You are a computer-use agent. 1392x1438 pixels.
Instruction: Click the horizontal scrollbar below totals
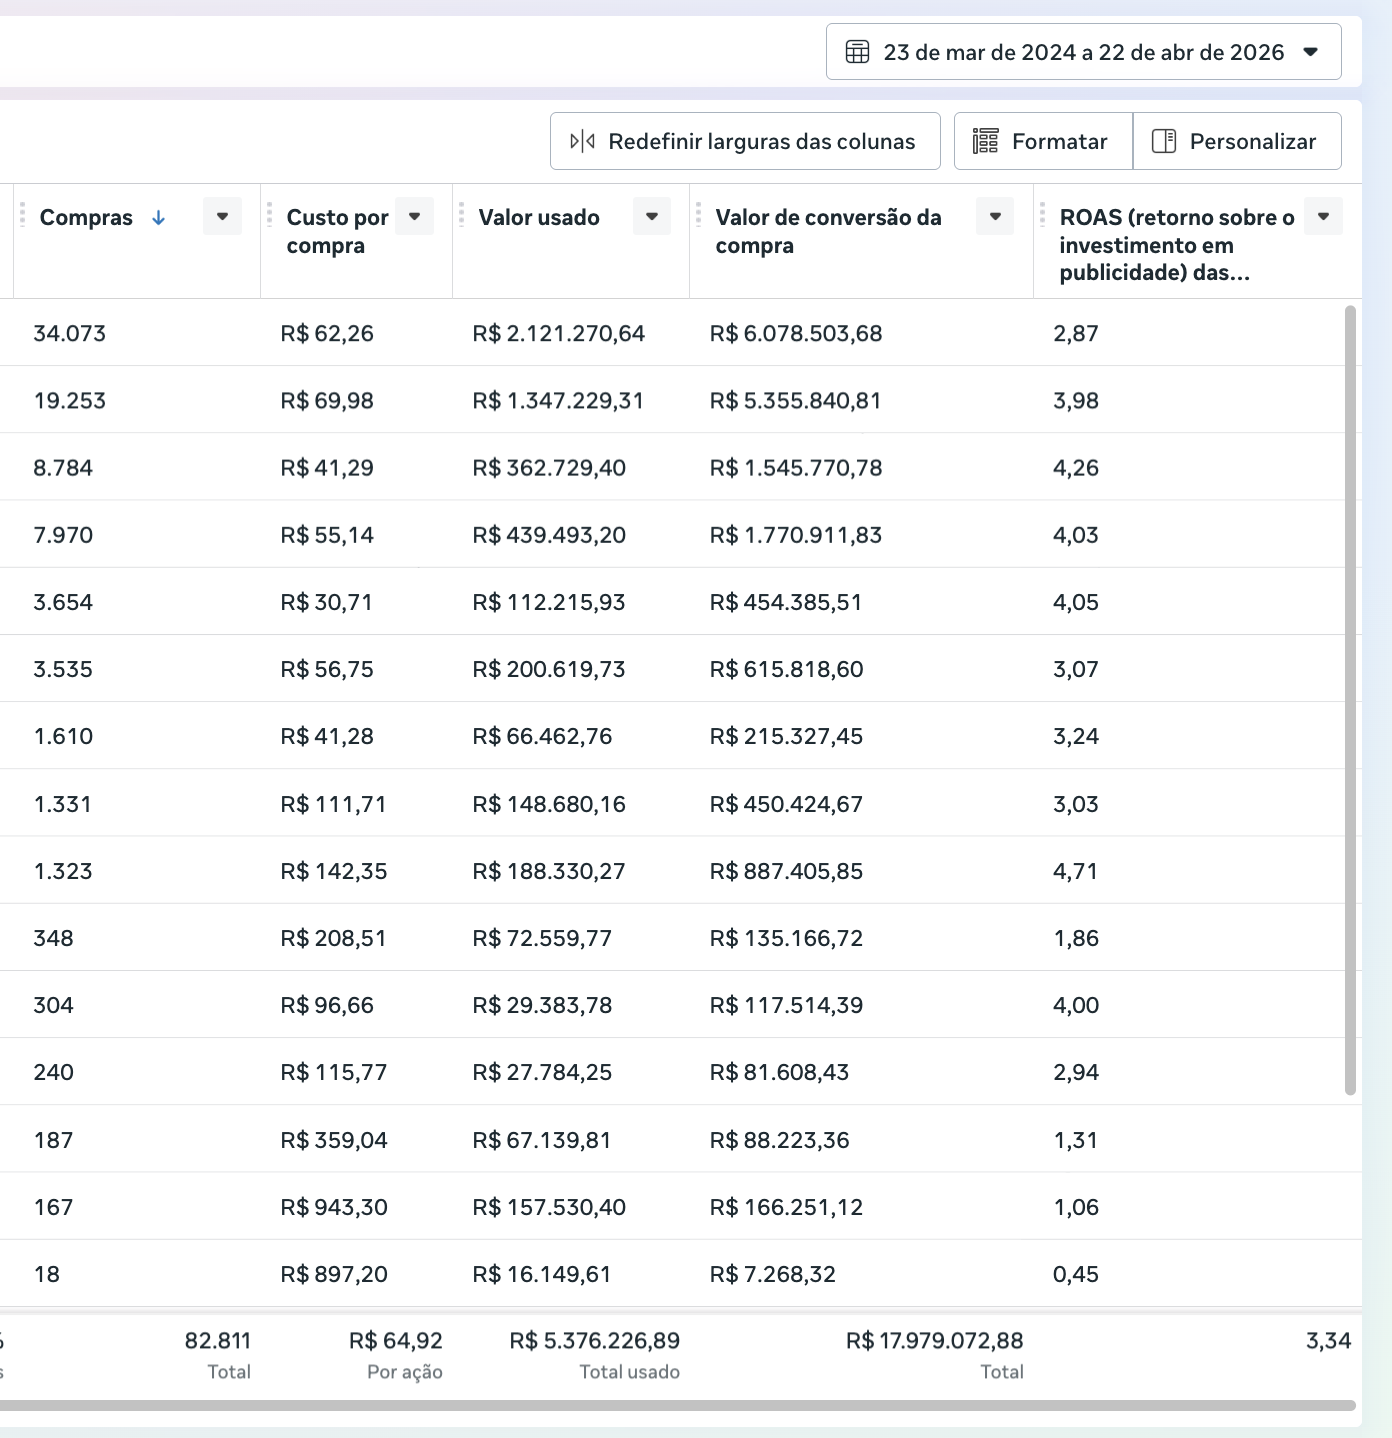tap(678, 1405)
